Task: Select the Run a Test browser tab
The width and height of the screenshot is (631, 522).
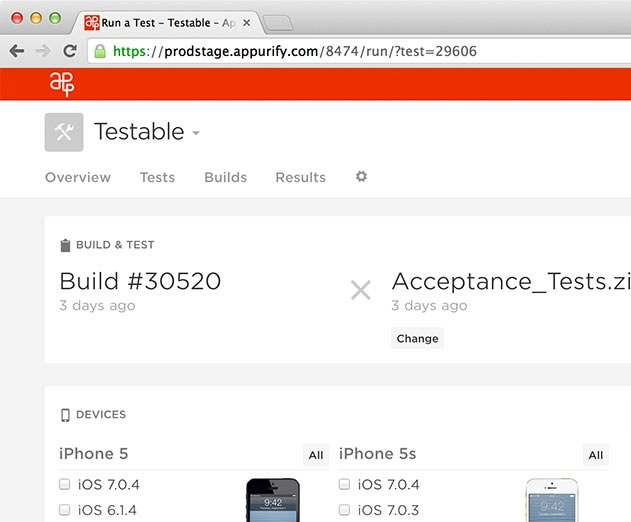Action: pyautogui.click(x=168, y=23)
